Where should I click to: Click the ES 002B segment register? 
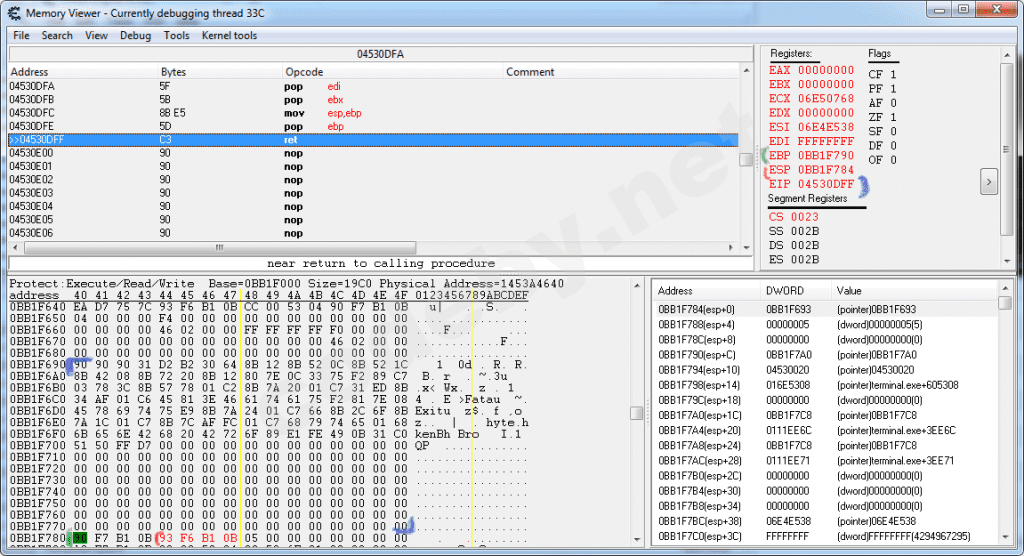point(793,259)
